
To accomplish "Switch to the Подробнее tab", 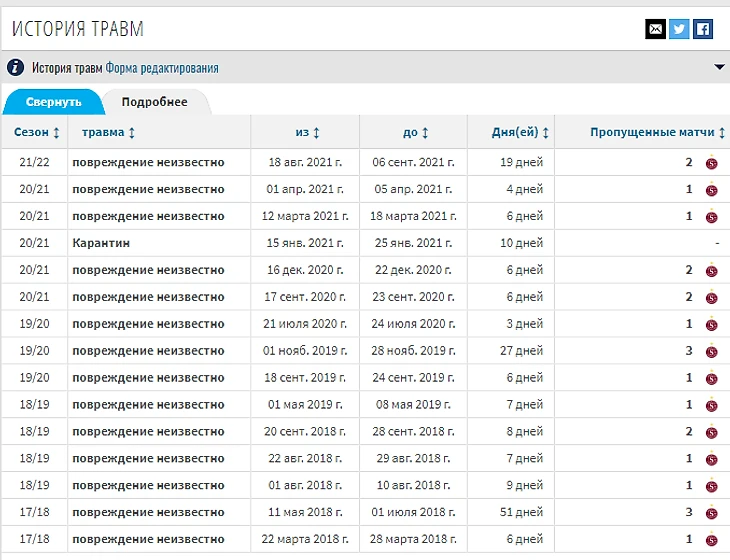I will (x=154, y=102).
